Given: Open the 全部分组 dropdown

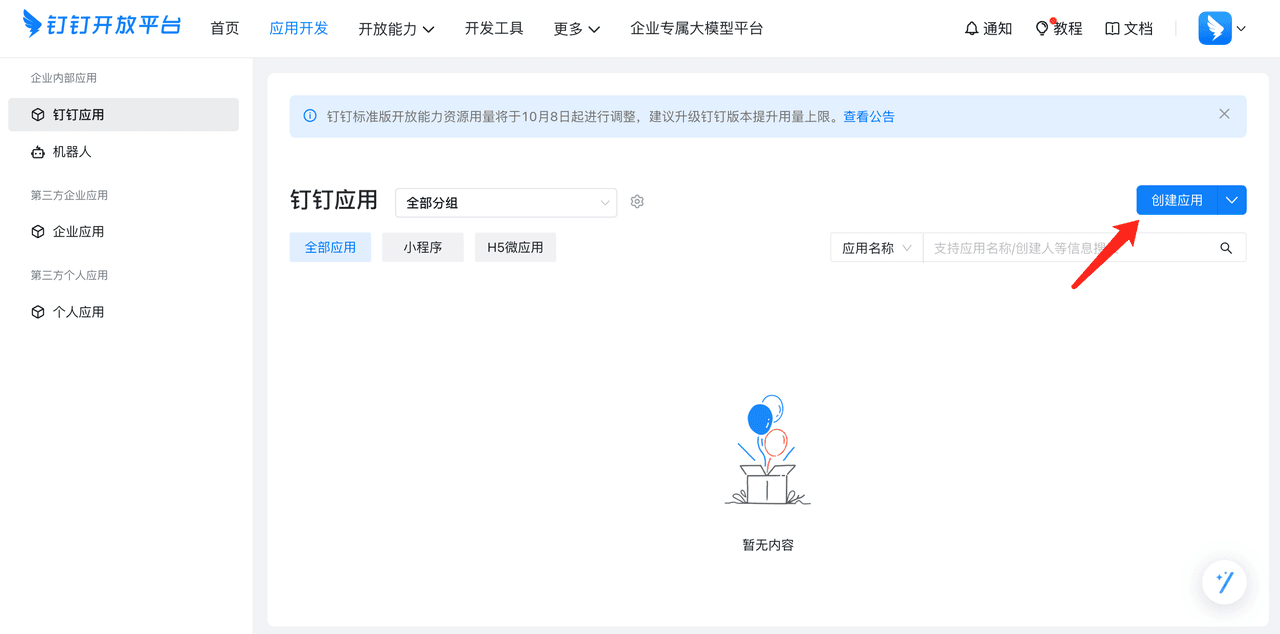Looking at the screenshot, I should tap(506, 202).
